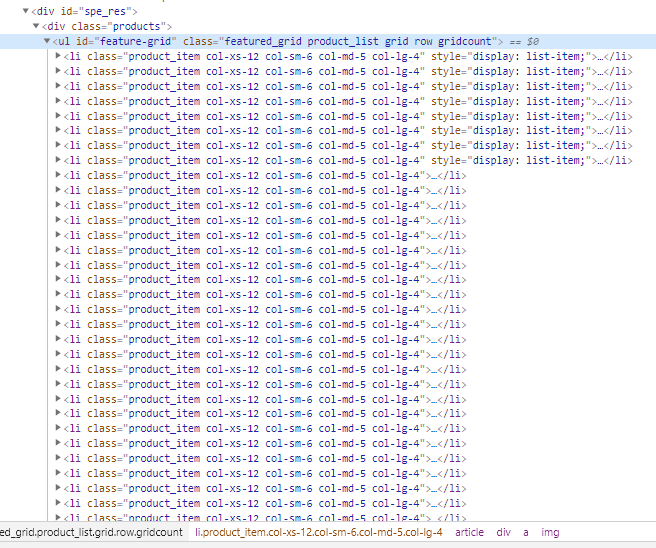
Task: Click the "products" class attribute value
Action: (x=137, y=26)
